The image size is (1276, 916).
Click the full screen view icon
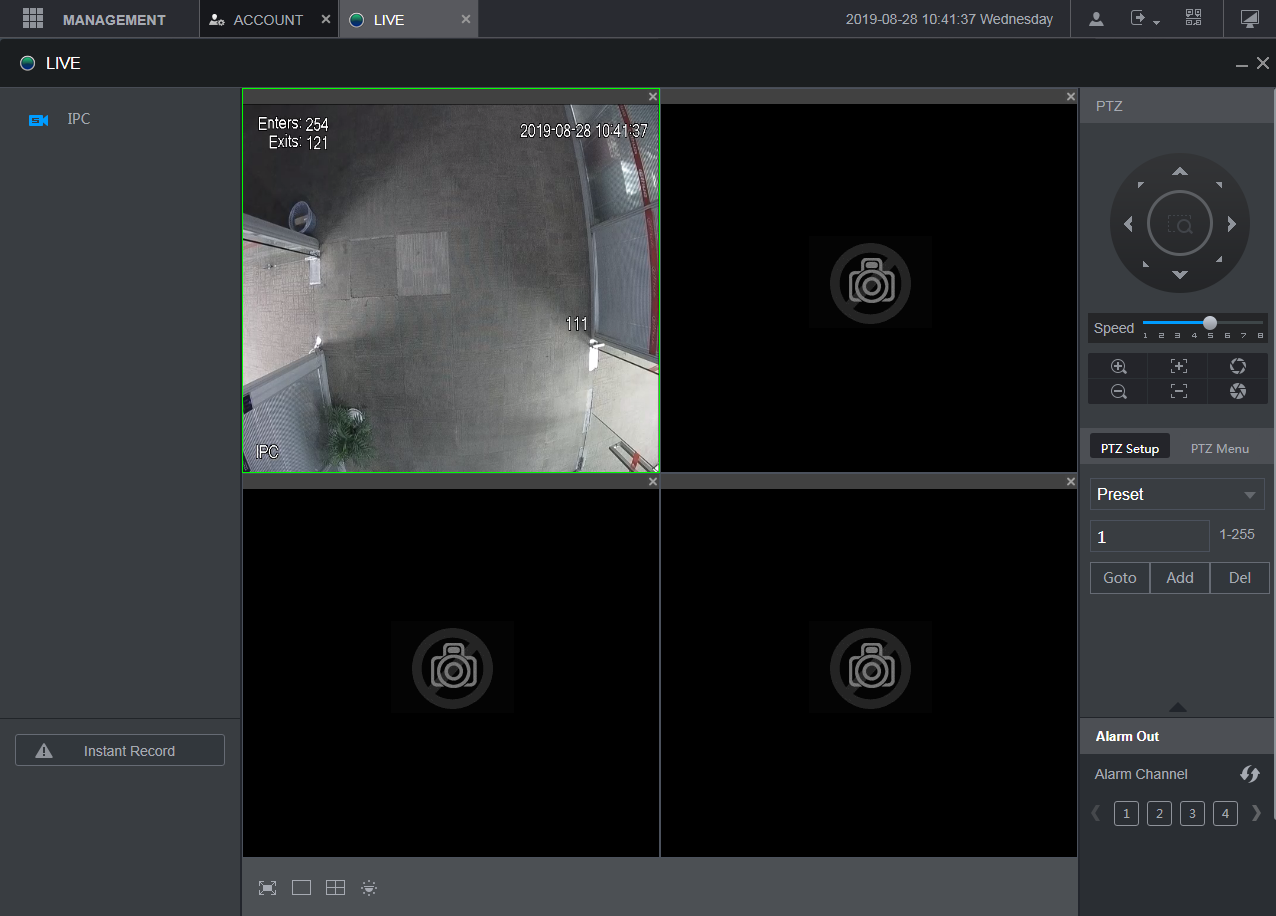coord(267,888)
